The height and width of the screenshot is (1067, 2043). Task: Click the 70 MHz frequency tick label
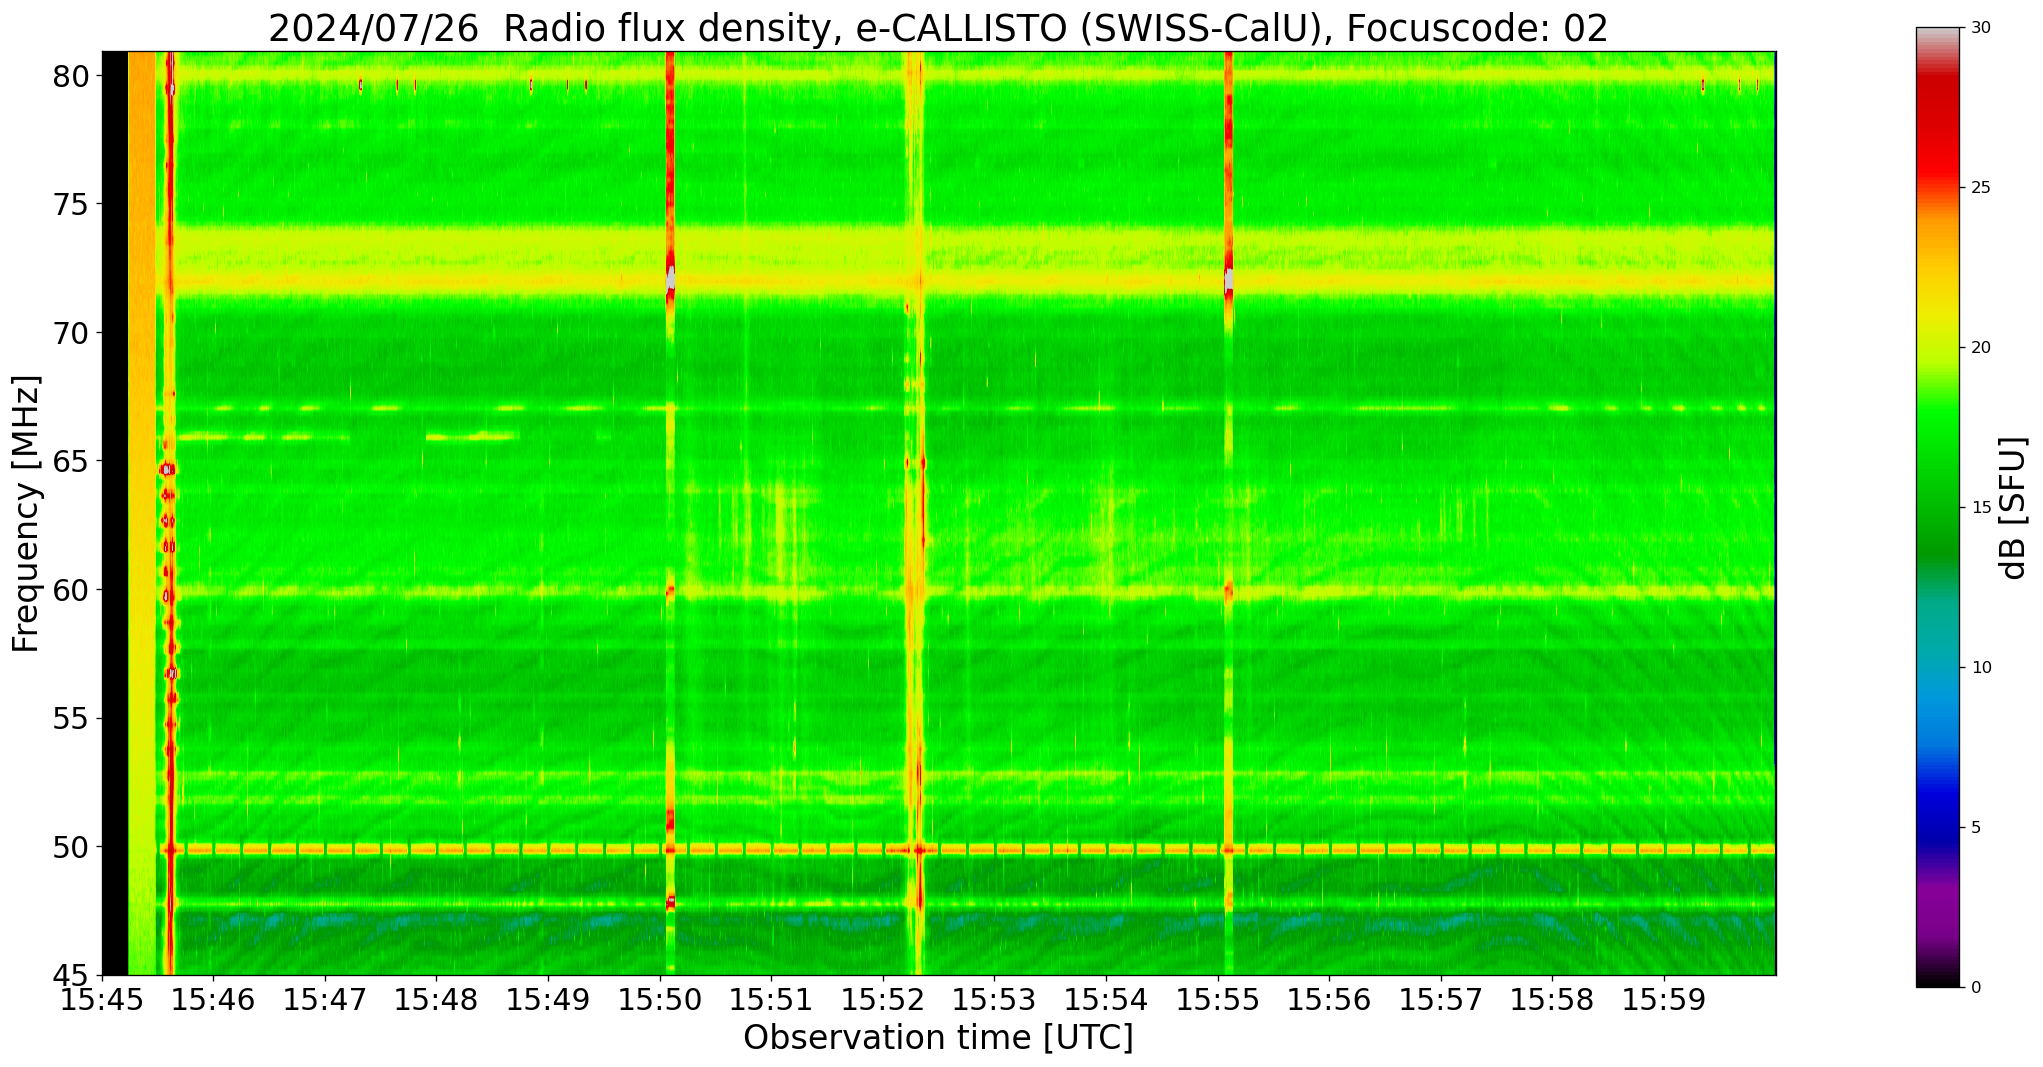72,333
